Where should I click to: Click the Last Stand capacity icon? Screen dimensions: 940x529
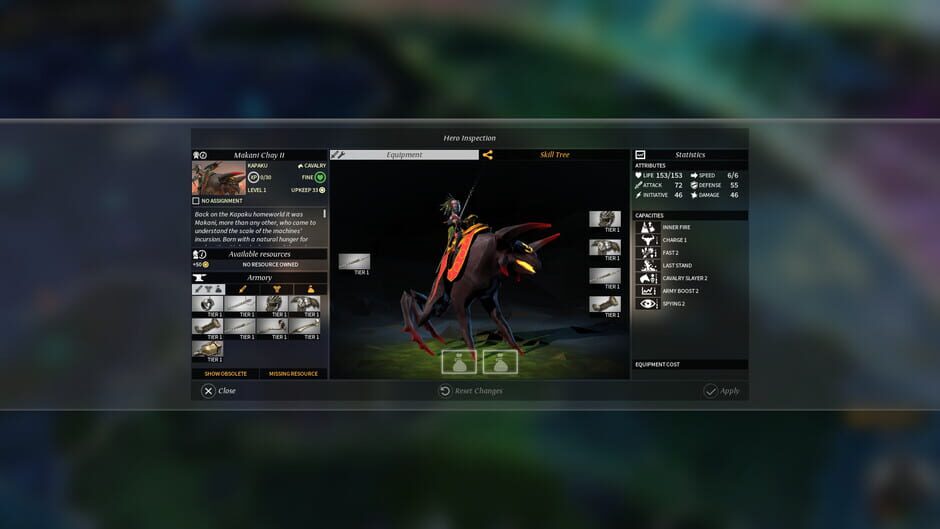click(647, 265)
